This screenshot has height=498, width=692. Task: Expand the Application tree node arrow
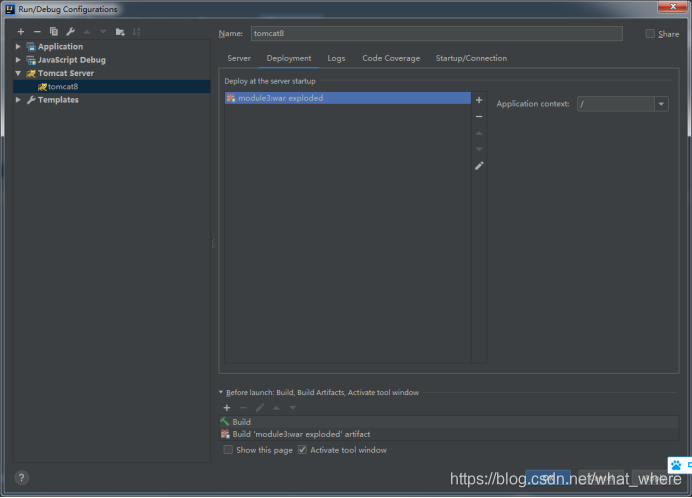(18, 46)
